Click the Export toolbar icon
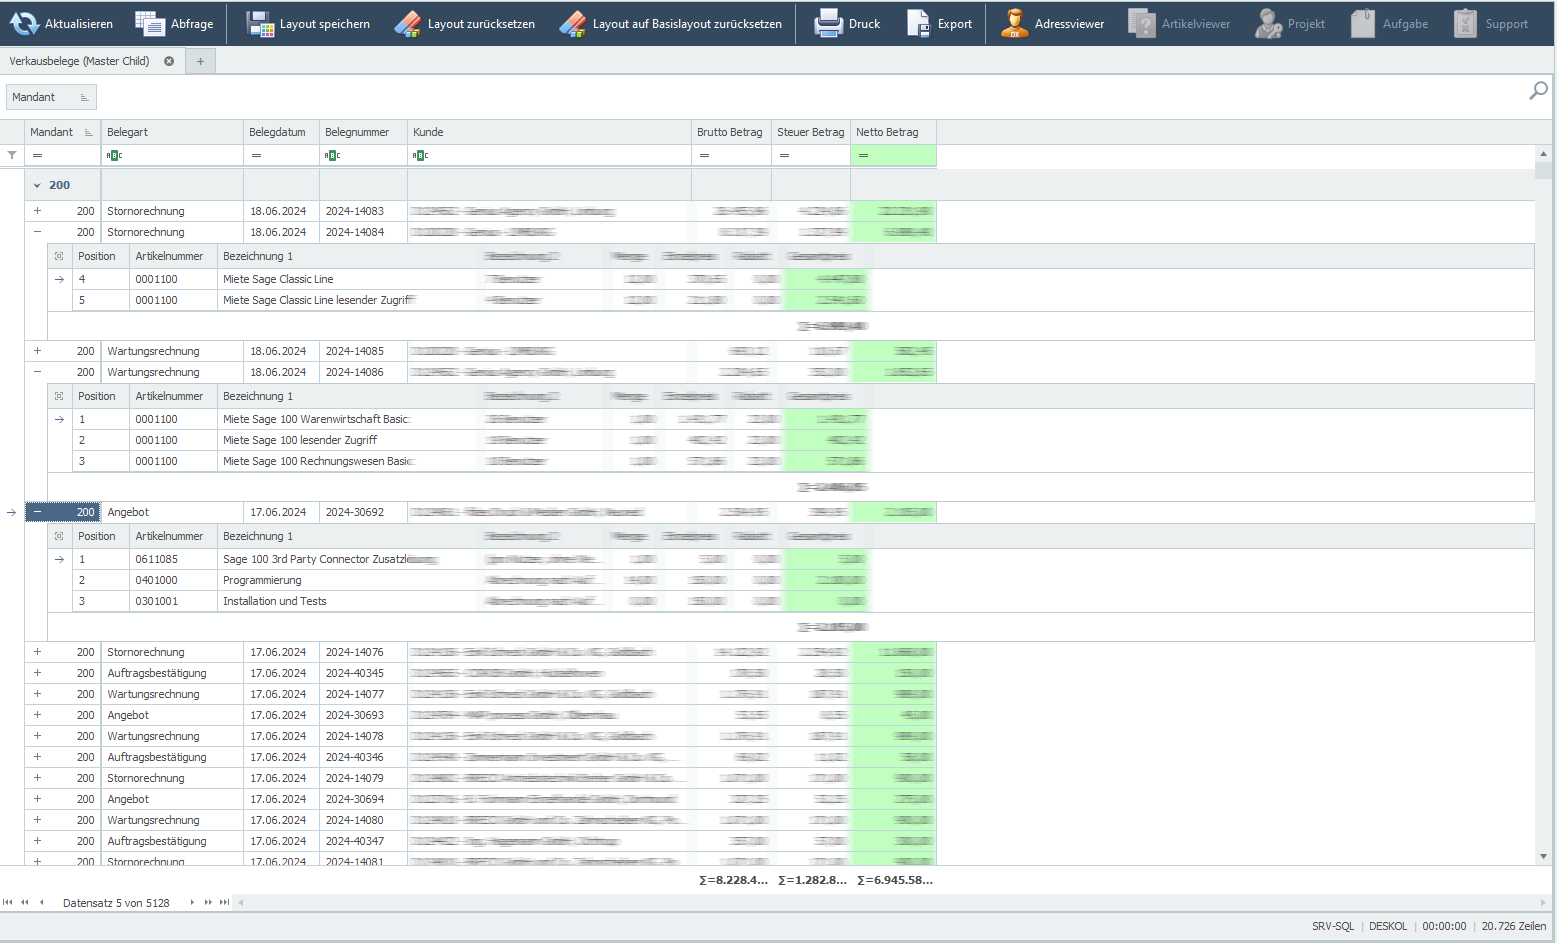The image size is (1557, 943). [919, 23]
